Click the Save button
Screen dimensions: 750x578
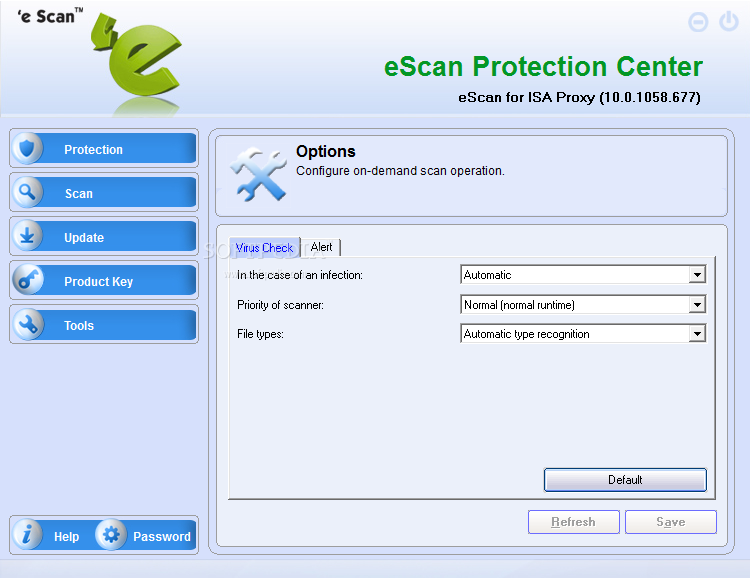[x=671, y=522]
